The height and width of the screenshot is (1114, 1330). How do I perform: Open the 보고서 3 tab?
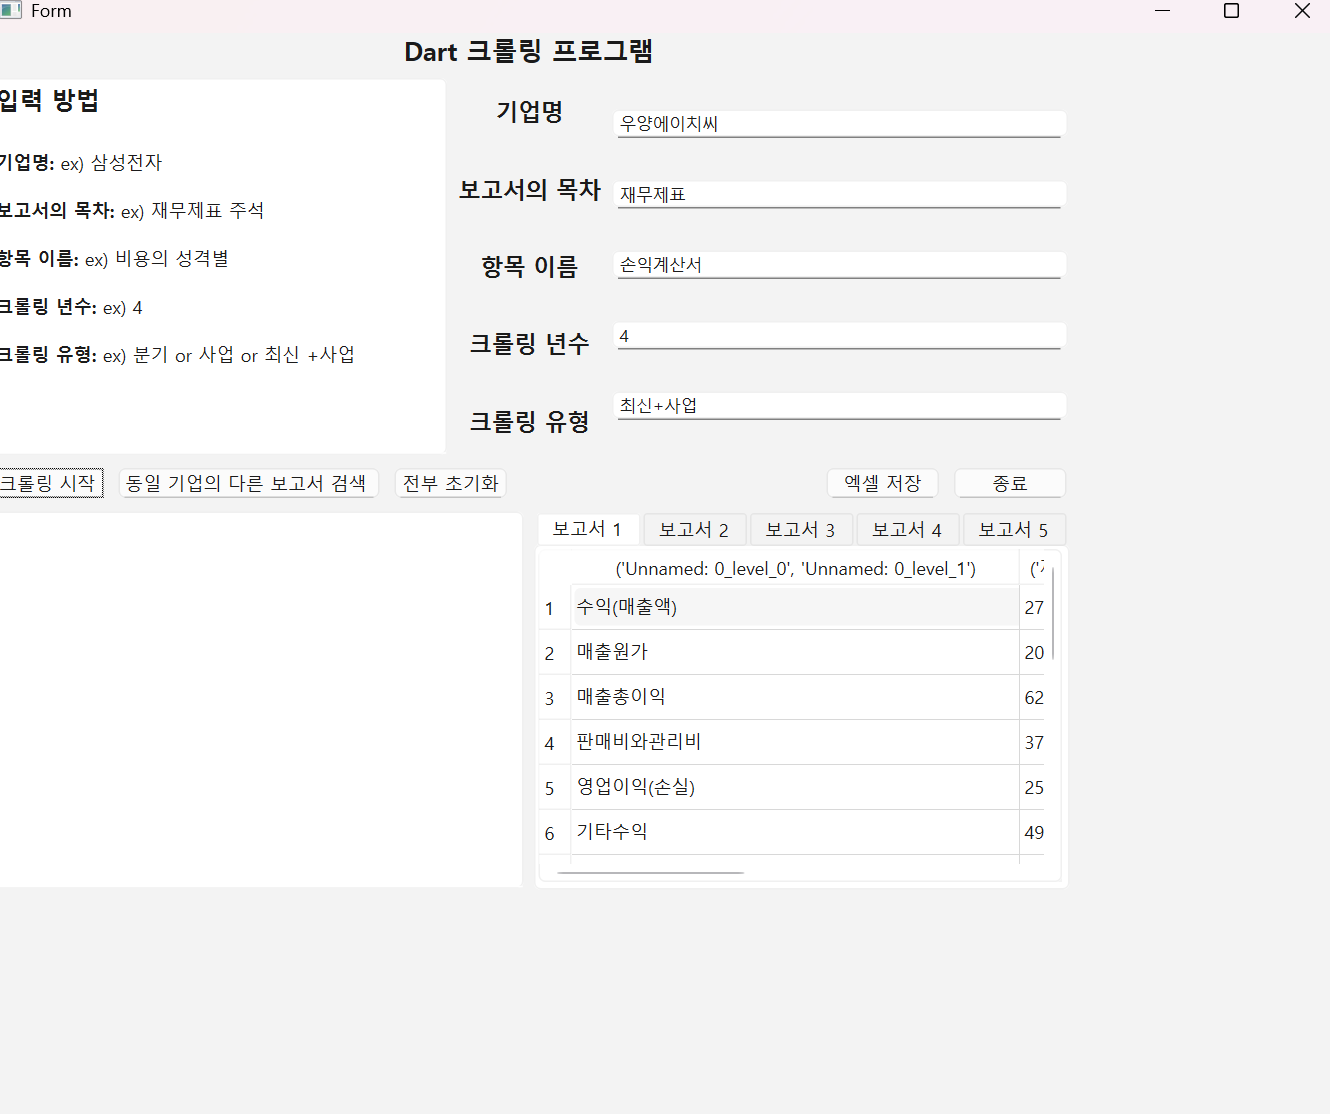[800, 529]
